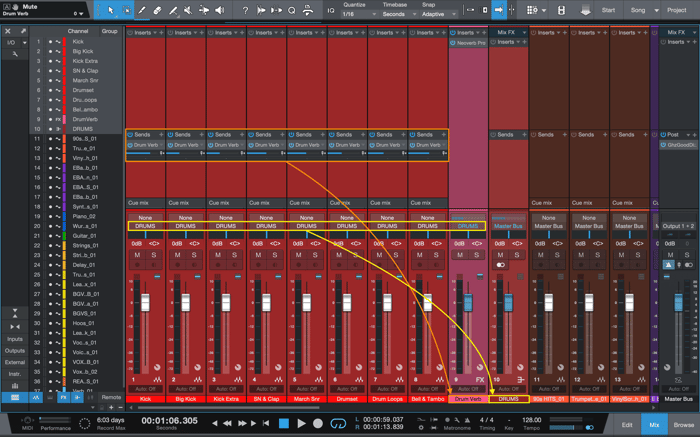Image resolution: width=700 pixels, height=437 pixels.
Task: Solo the Big Kick channel
Action: (x=194, y=255)
